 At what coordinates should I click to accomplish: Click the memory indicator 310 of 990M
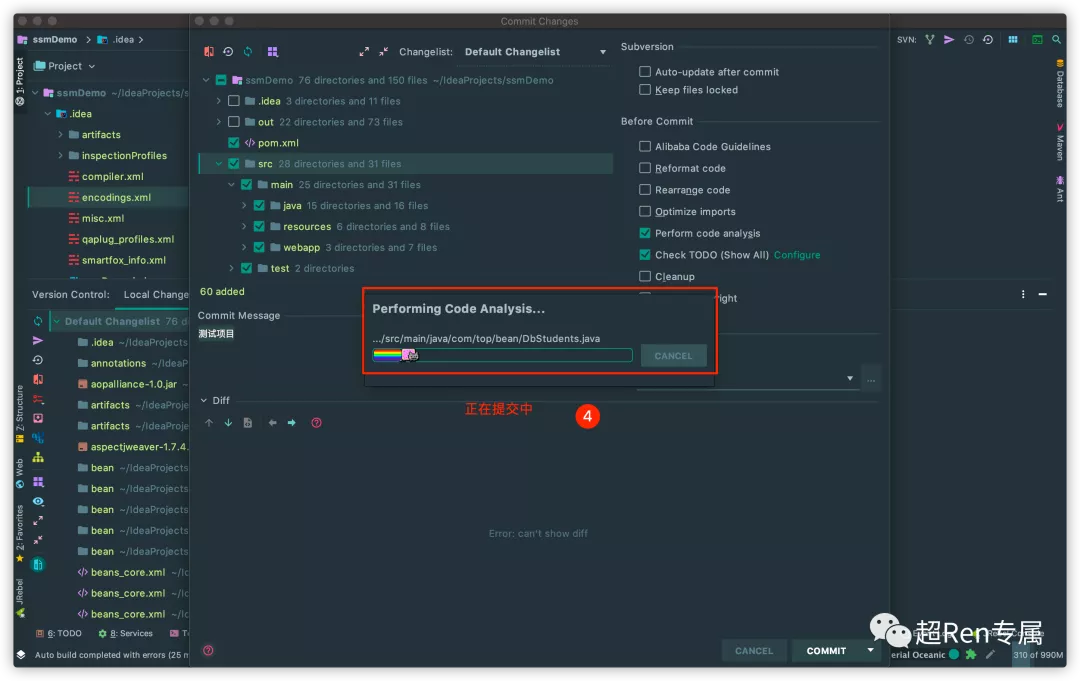click(x=1037, y=655)
